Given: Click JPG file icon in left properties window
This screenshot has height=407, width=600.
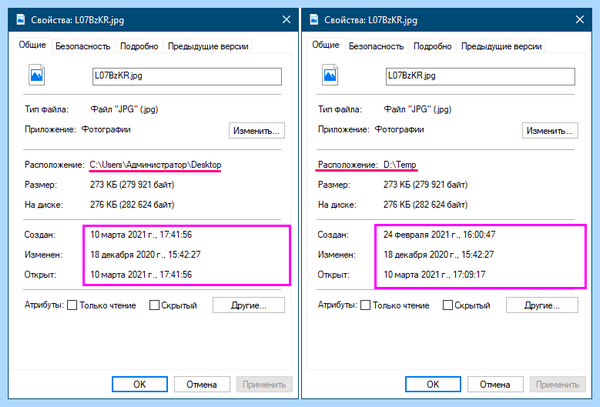Looking at the screenshot, I should tap(36, 75).
